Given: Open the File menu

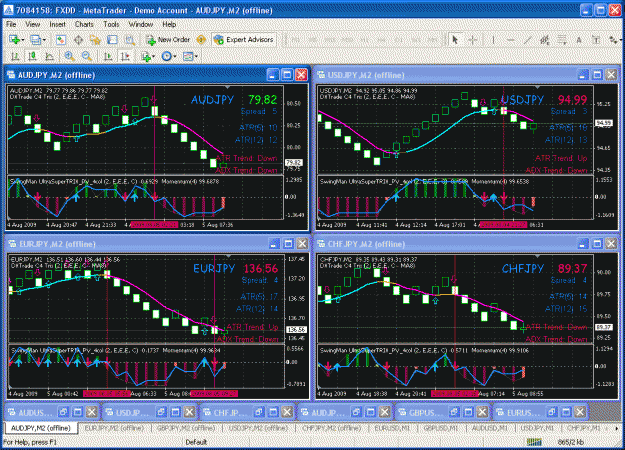Looking at the screenshot, I should point(11,24).
